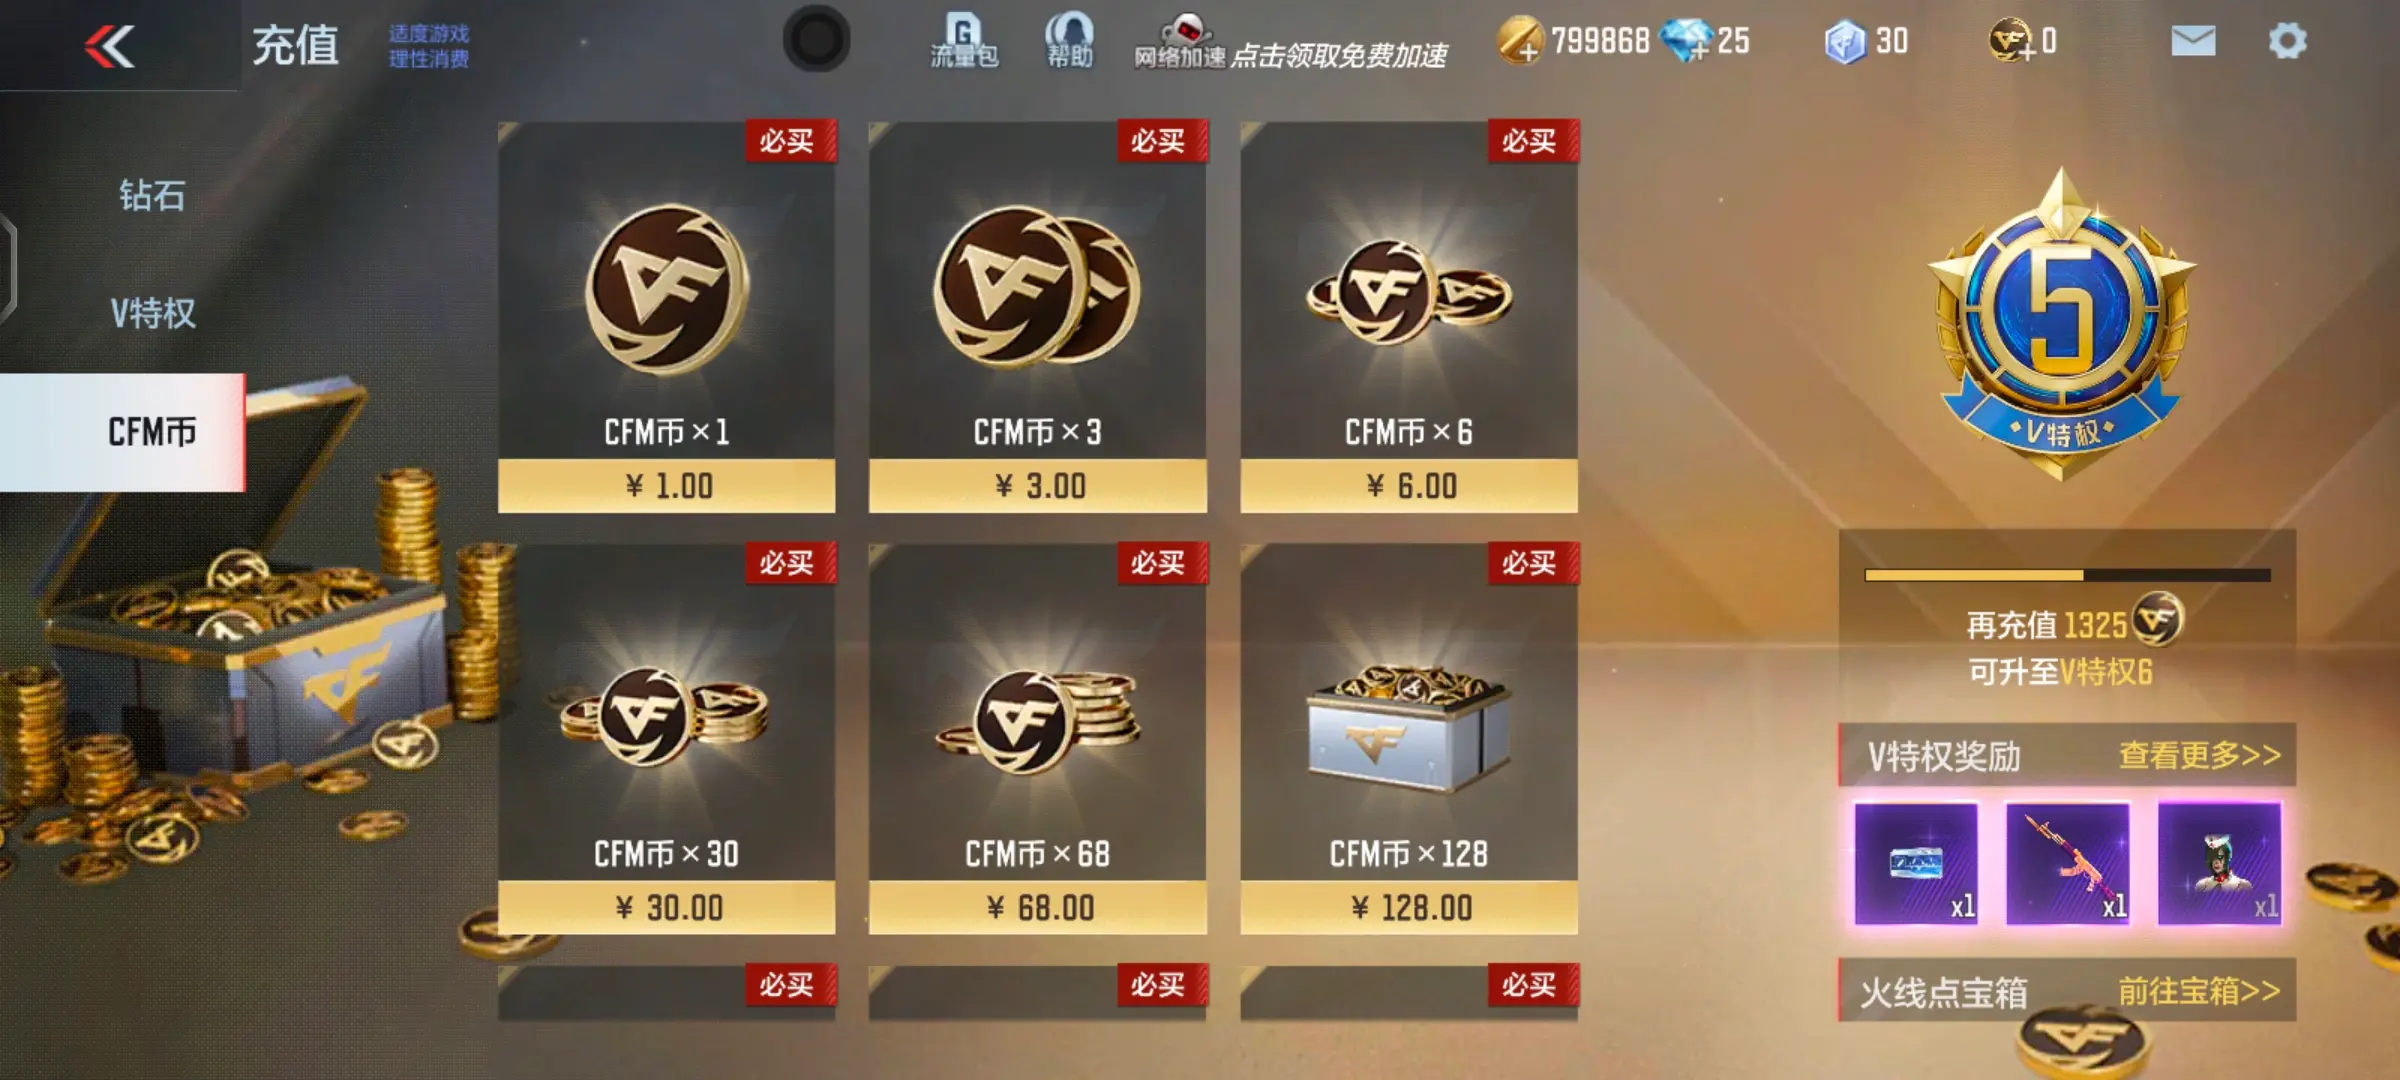Open 查看更多>> V privilege rewards link

point(2200,754)
